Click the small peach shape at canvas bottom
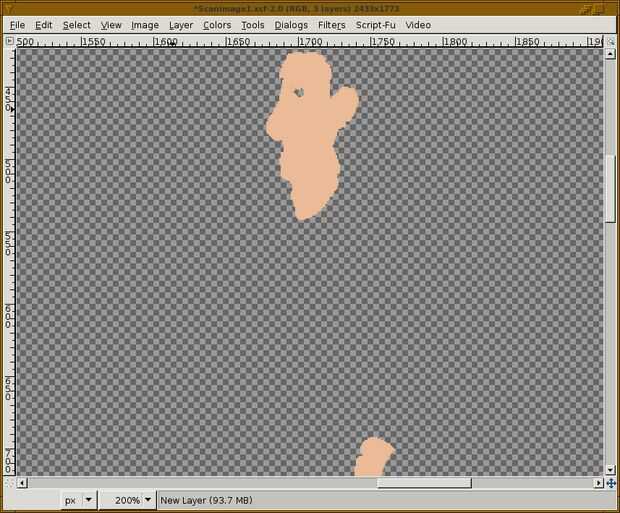Viewport: 620px width, 513px height. coord(374,457)
